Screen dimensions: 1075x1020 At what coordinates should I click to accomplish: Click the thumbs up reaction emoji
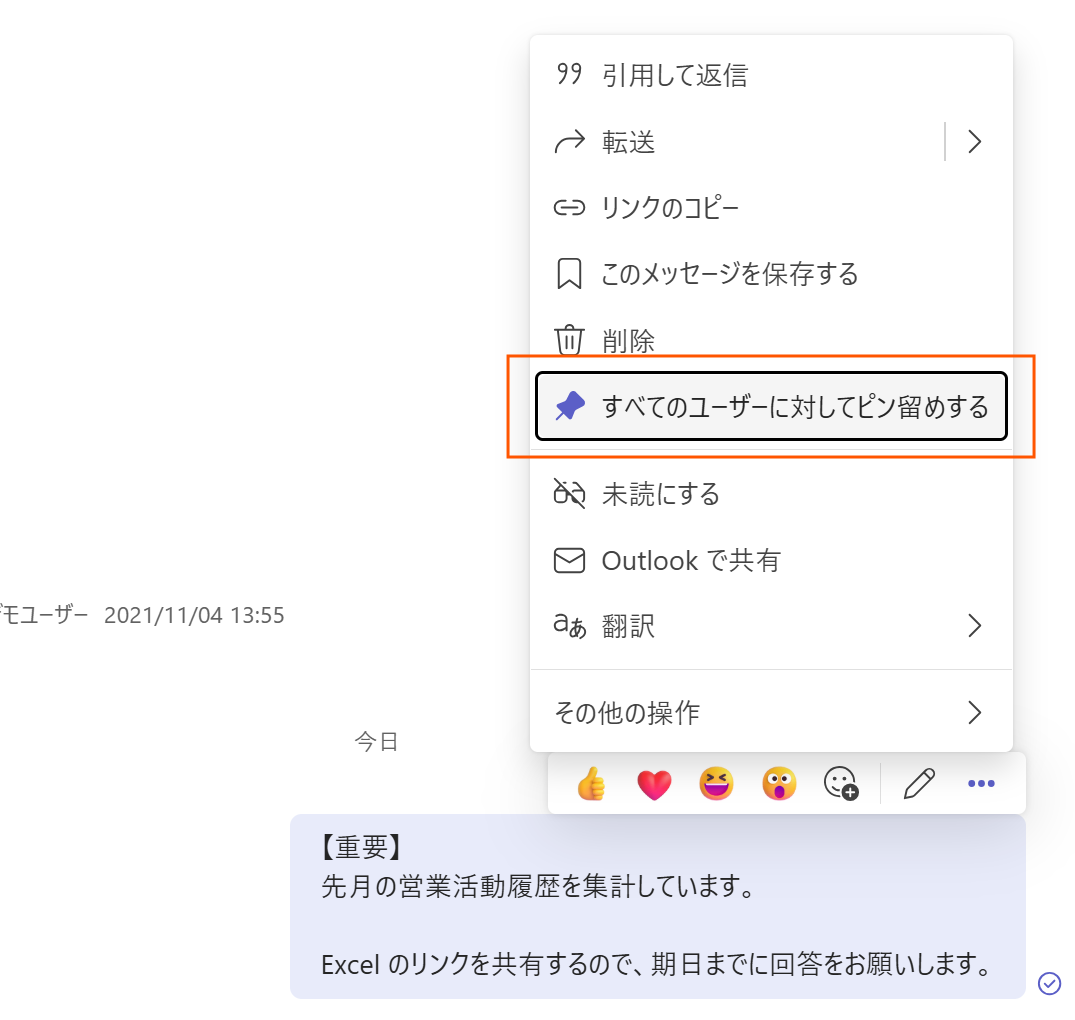(592, 785)
